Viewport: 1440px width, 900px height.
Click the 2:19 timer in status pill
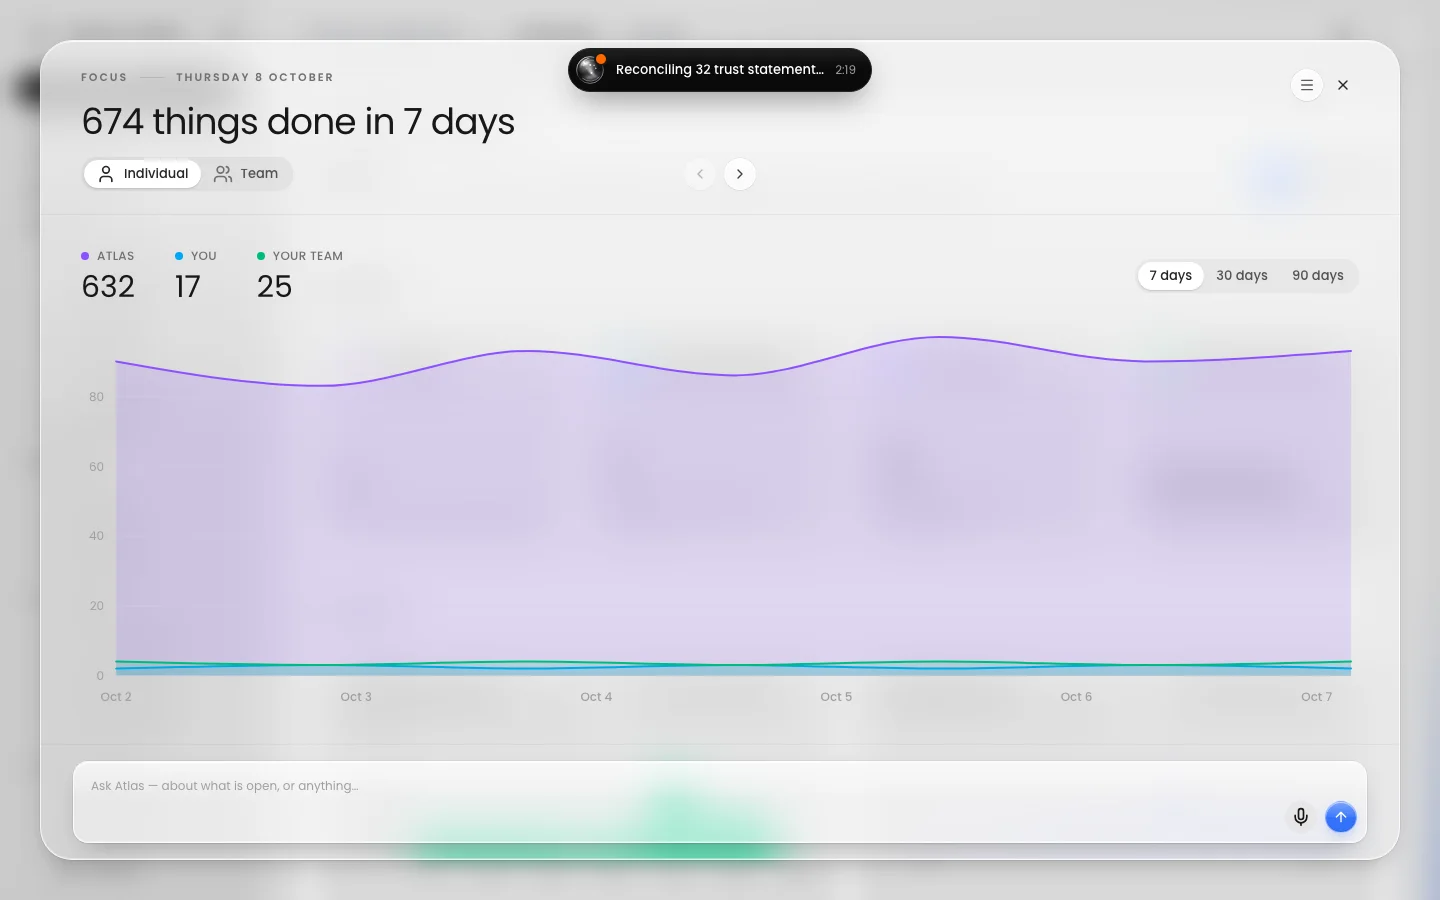click(846, 70)
